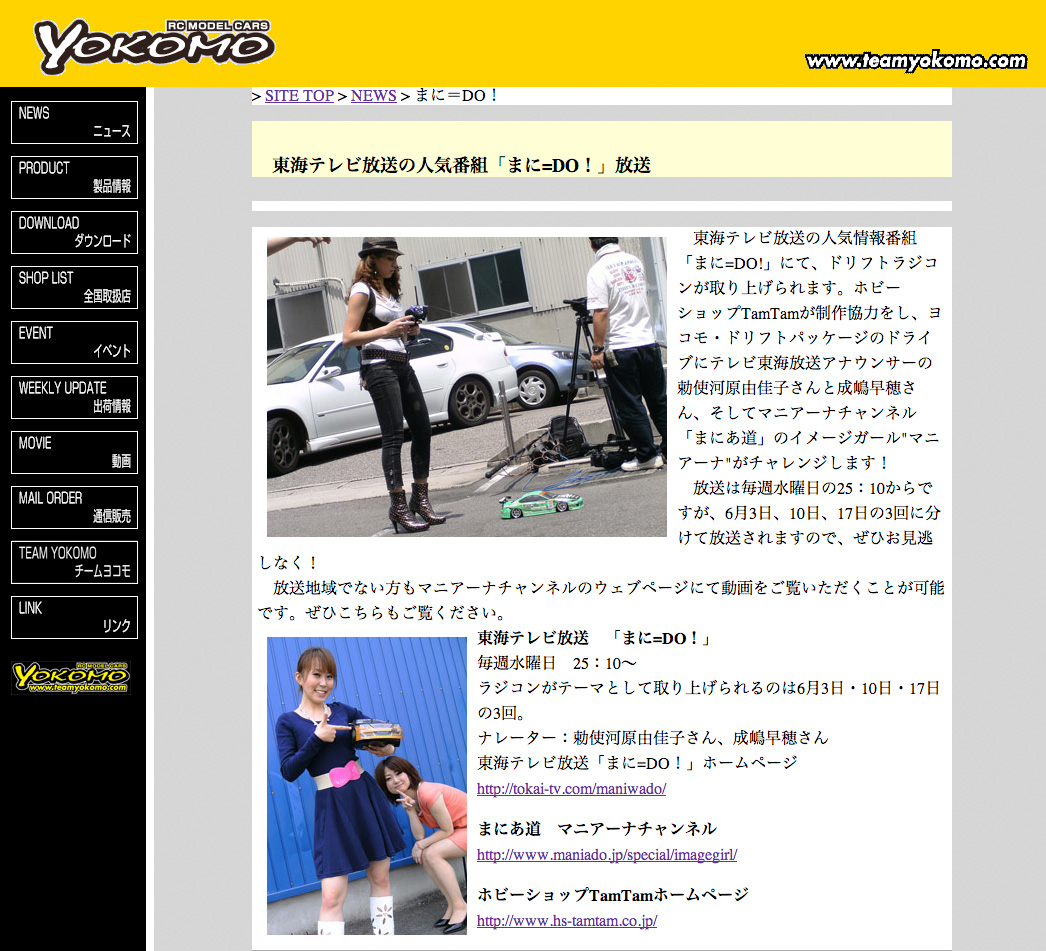Open WEEKLY UPDATE shipping info

point(74,397)
